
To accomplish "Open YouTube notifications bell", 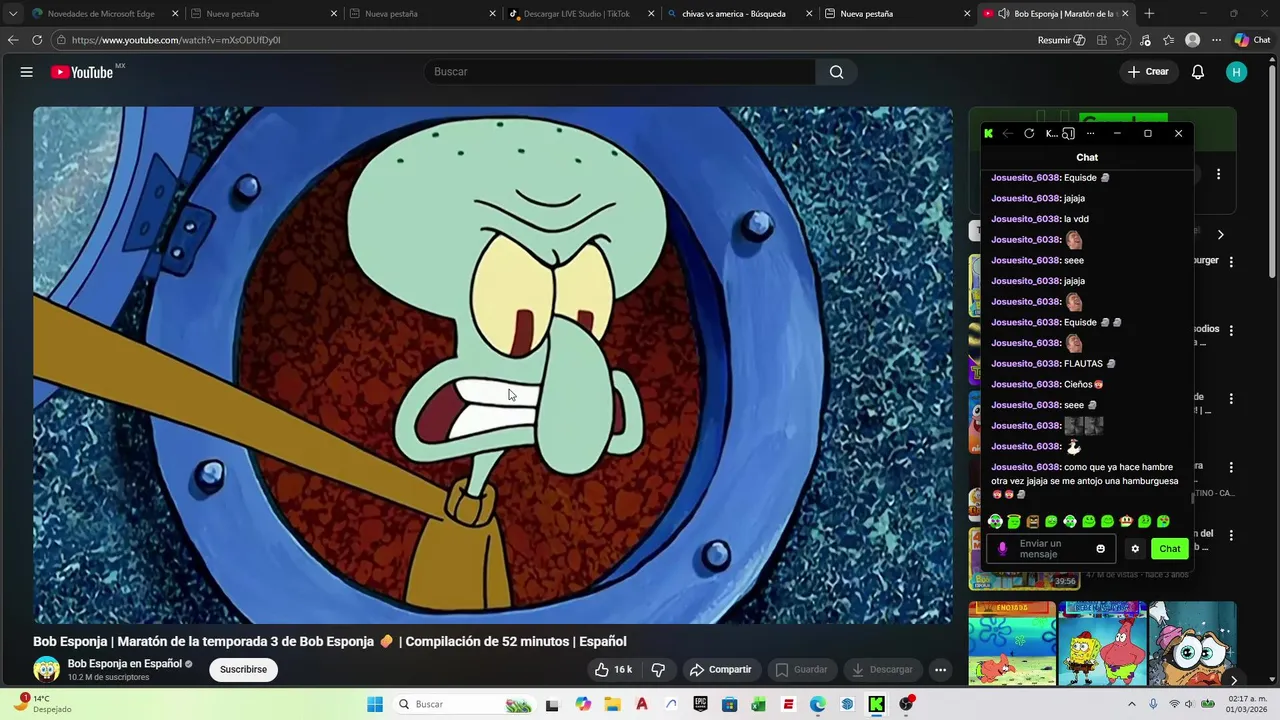I will click(x=1198, y=72).
